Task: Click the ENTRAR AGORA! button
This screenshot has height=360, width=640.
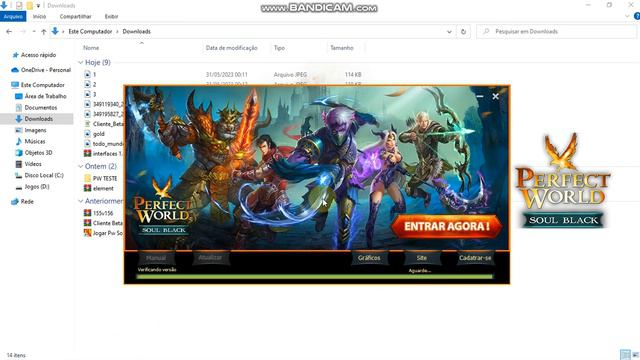Action: coord(447,226)
